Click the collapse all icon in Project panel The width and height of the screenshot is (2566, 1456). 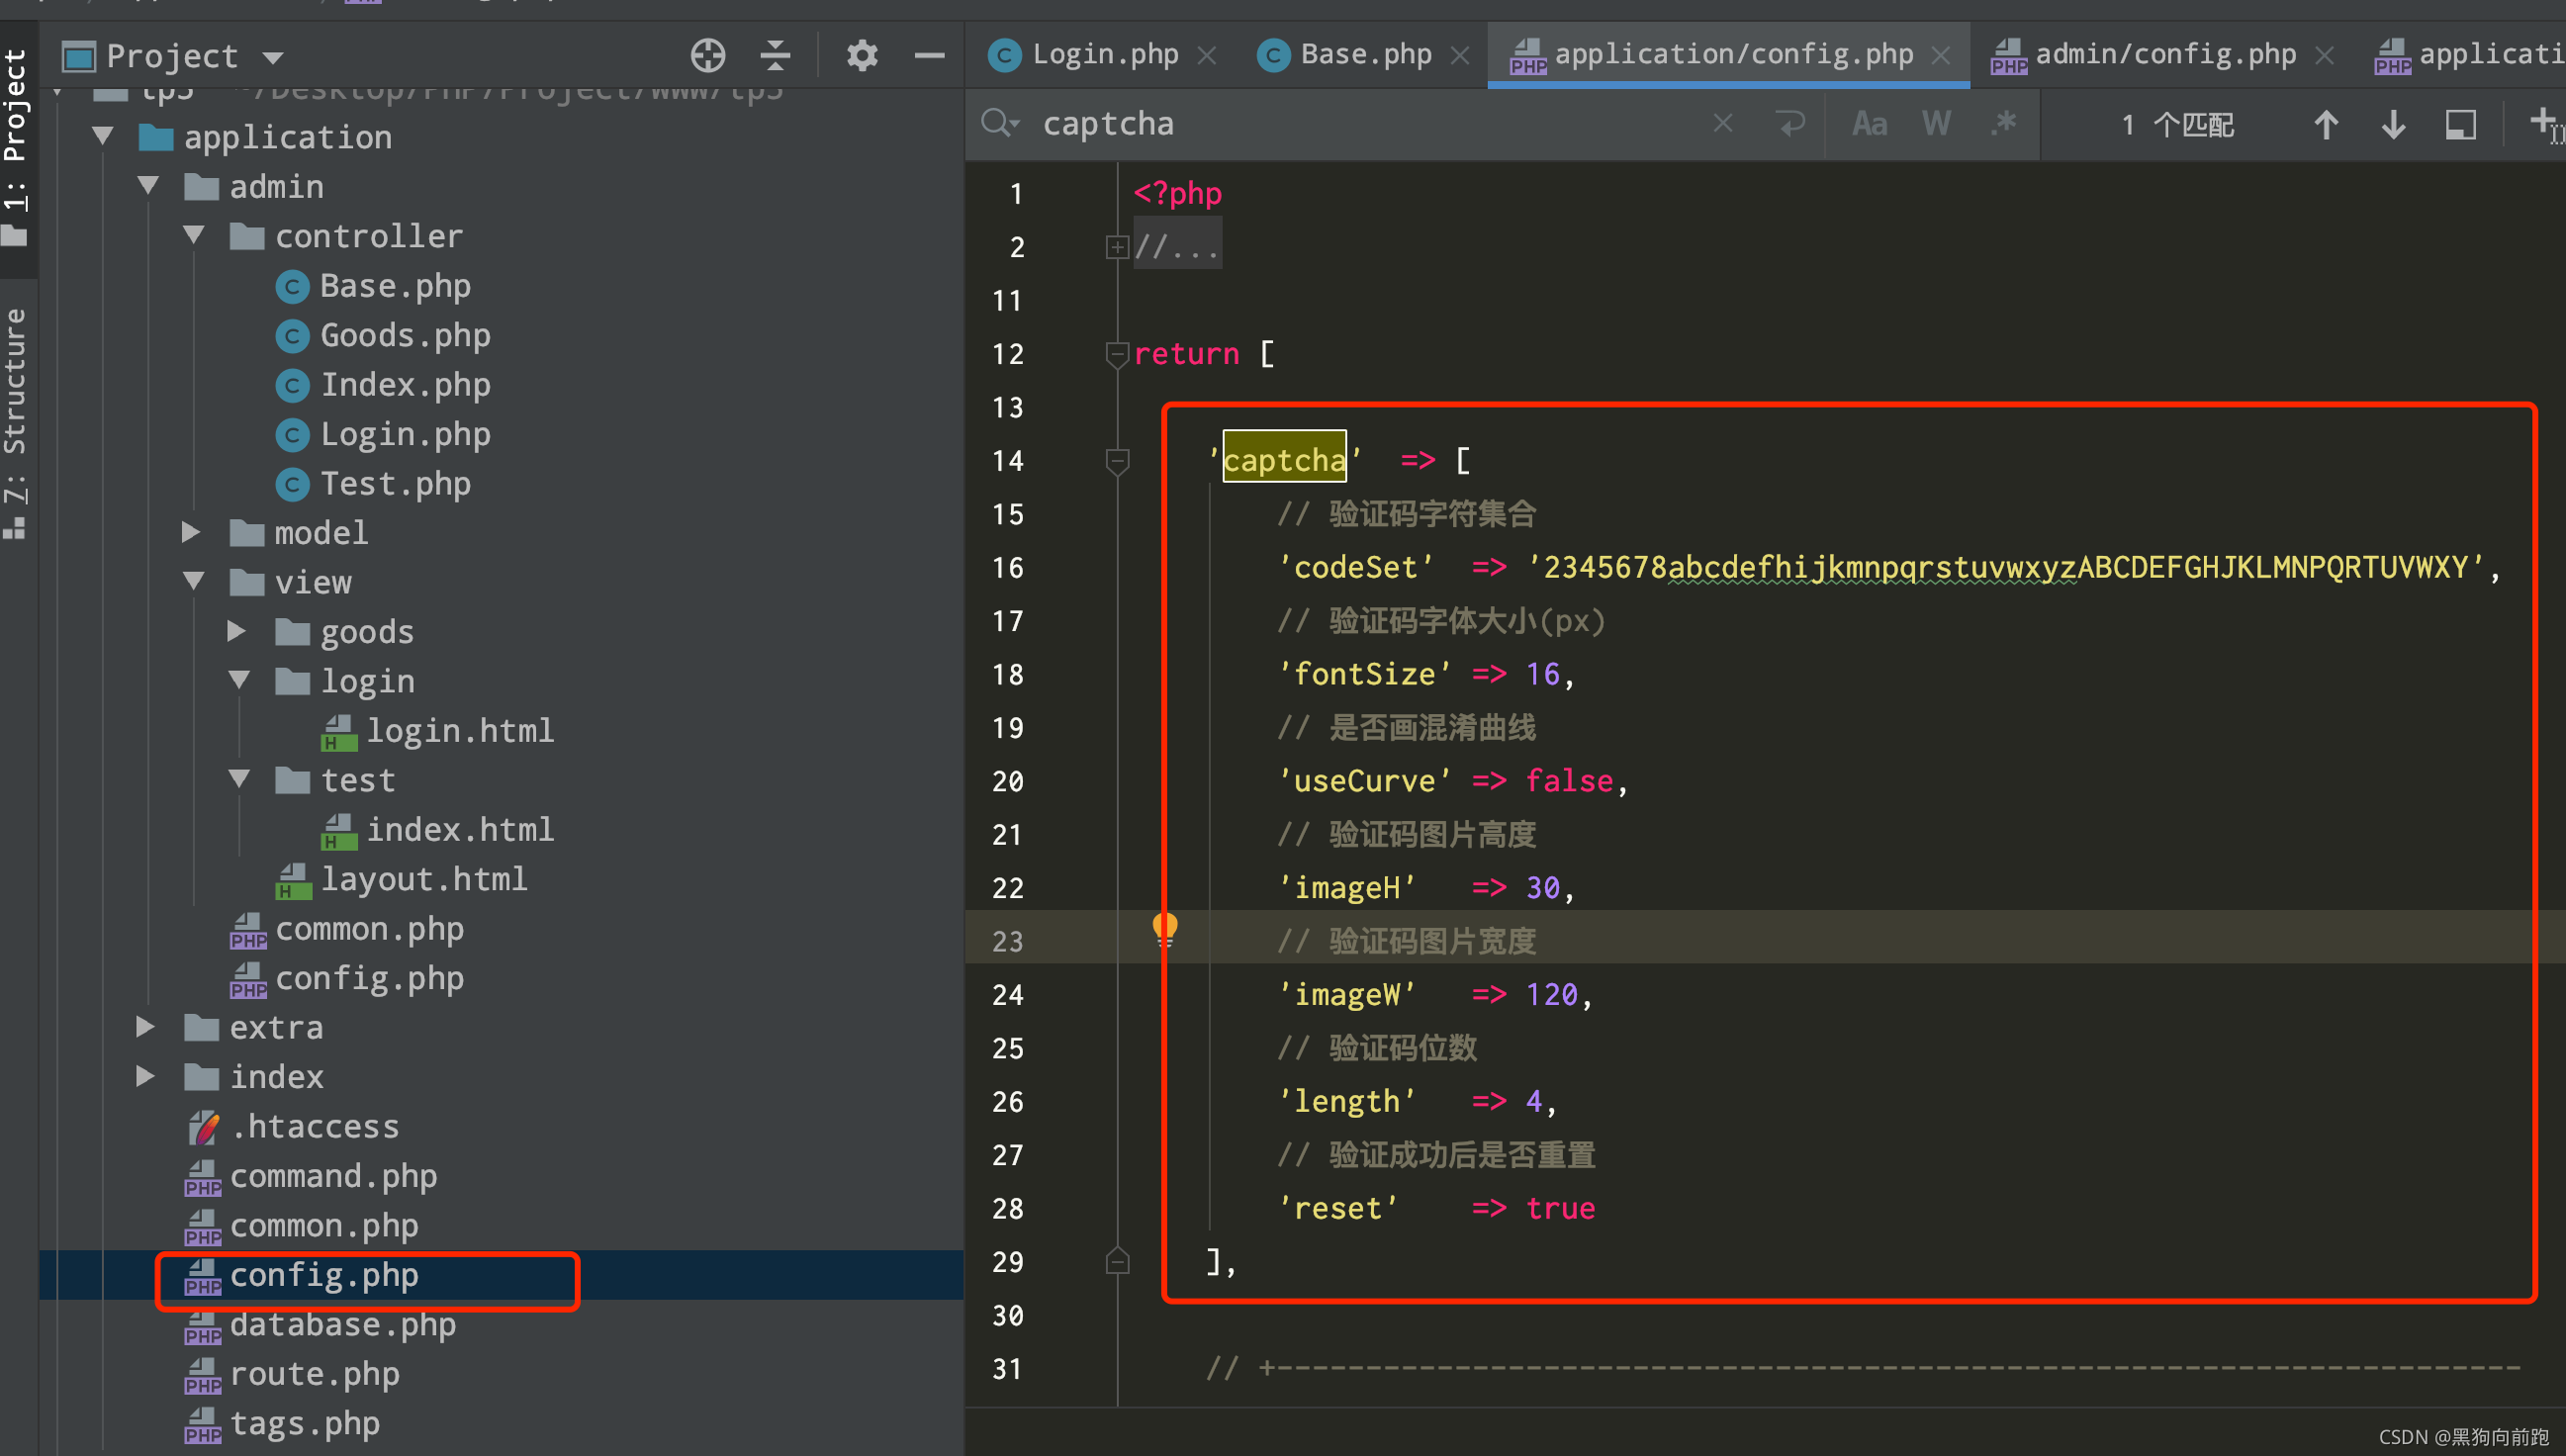point(775,56)
